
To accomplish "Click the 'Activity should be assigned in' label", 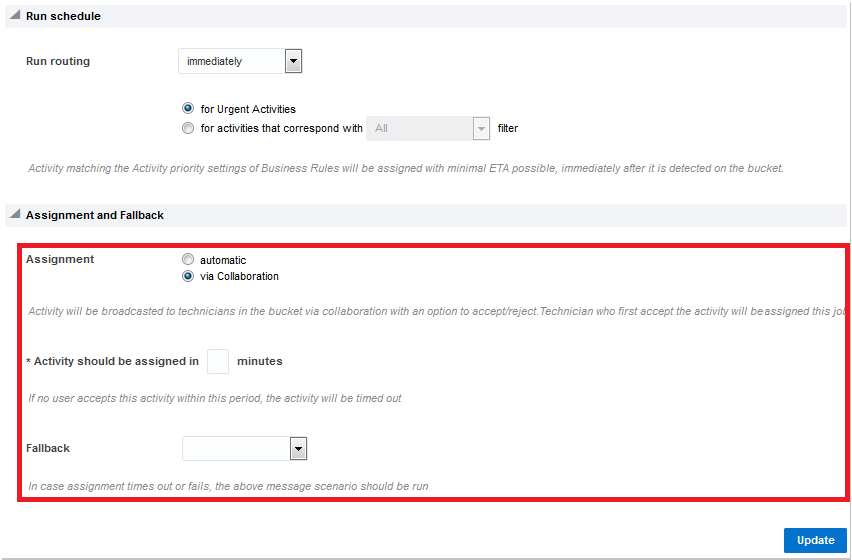I will (116, 361).
